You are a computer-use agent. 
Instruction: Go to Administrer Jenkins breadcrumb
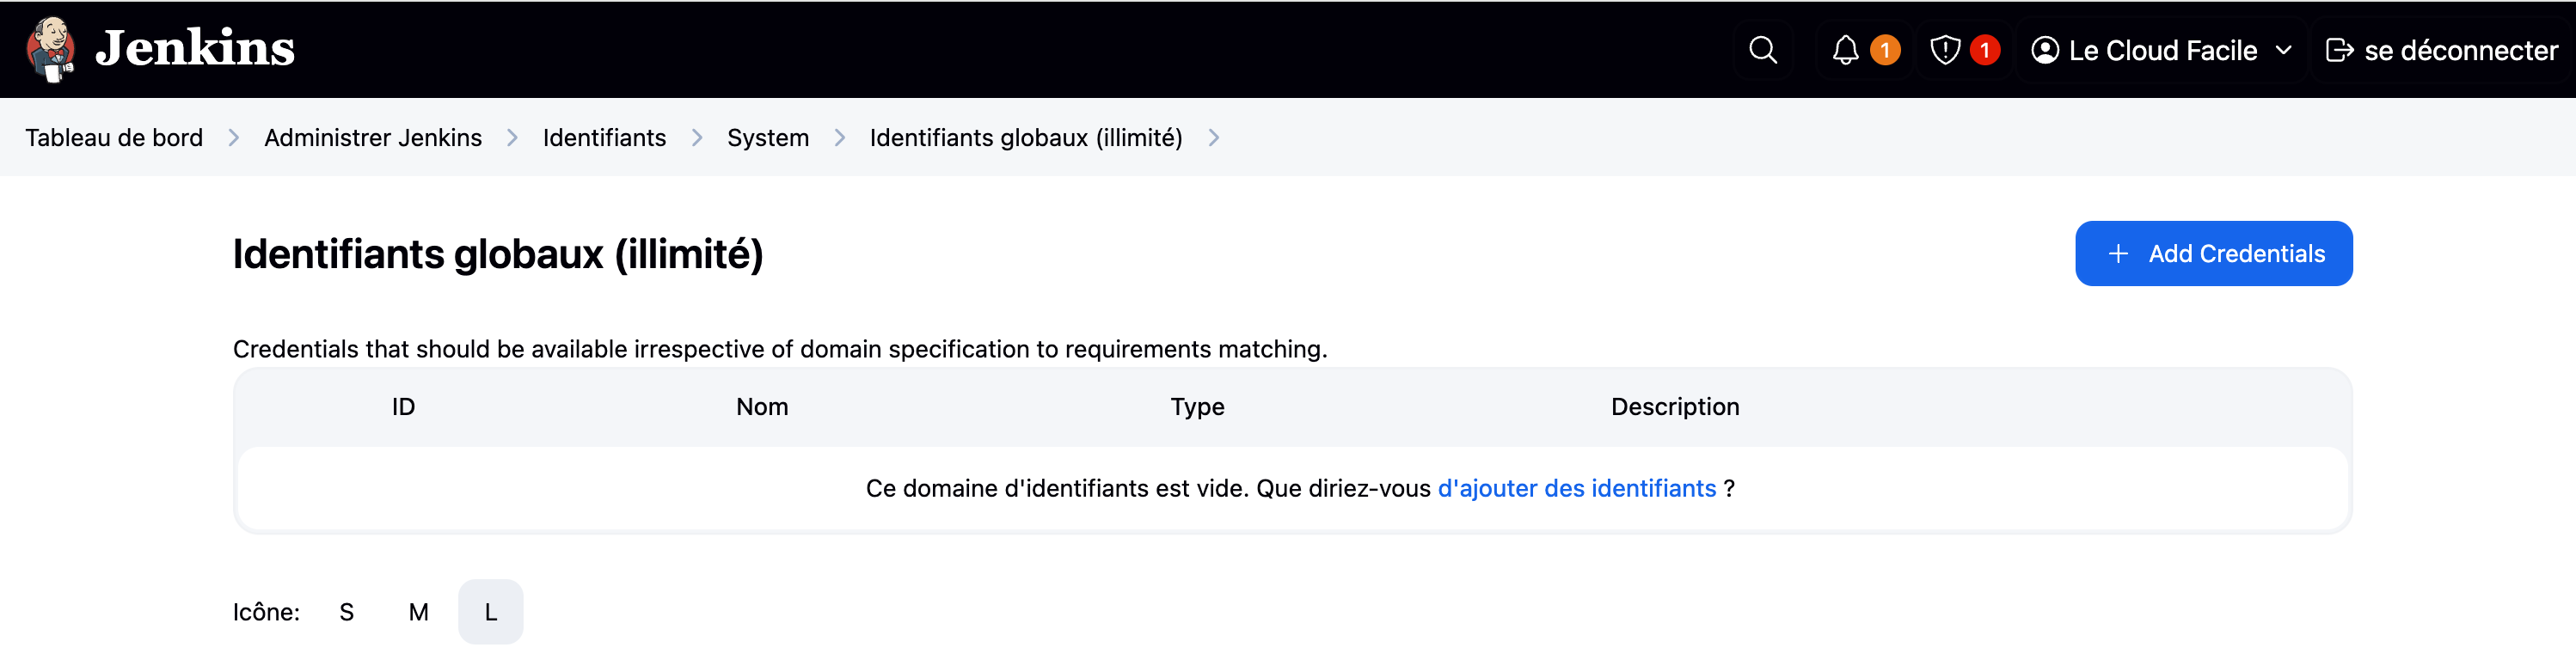tap(372, 138)
